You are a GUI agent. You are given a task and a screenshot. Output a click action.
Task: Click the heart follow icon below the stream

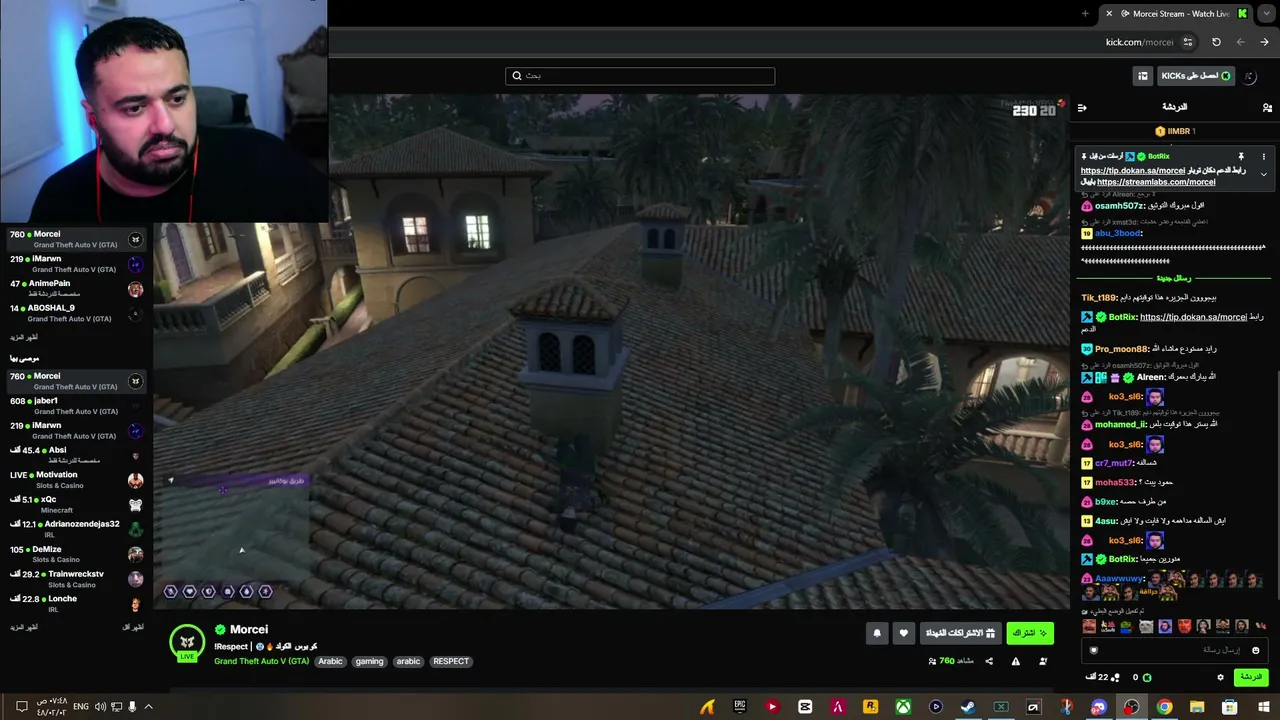coord(904,633)
